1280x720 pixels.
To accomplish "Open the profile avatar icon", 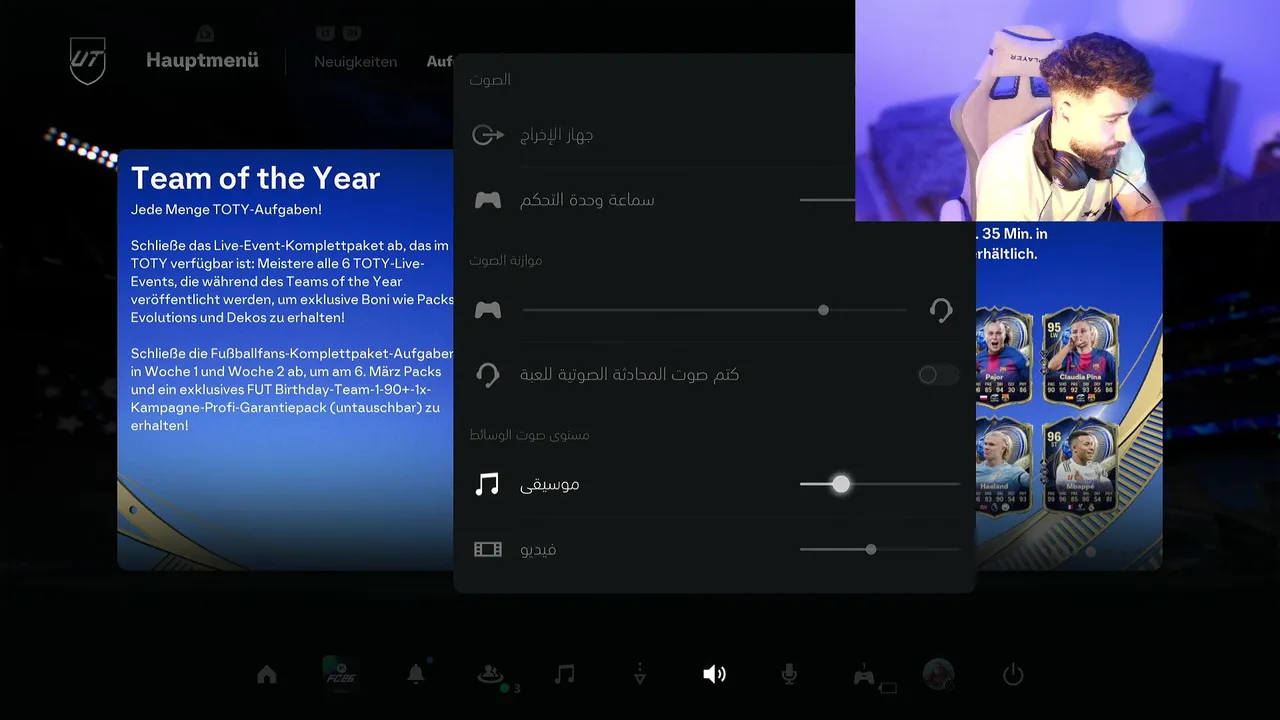I will tap(938, 674).
